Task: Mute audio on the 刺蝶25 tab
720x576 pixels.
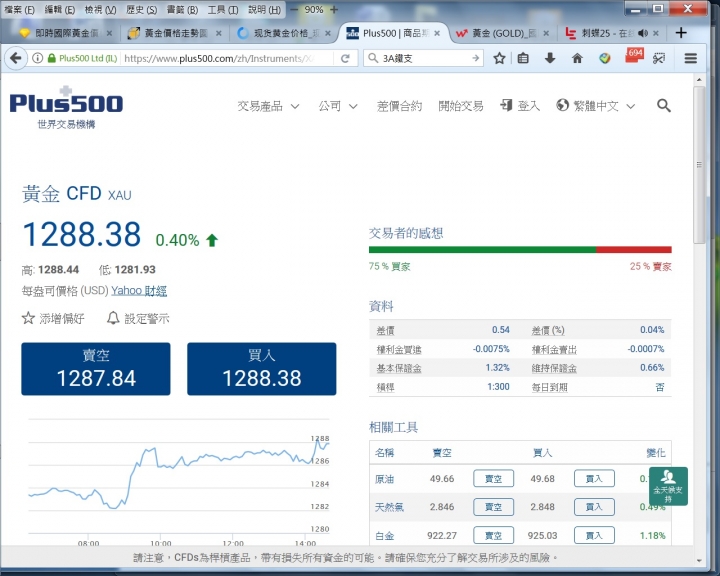Action: coord(643,33)
